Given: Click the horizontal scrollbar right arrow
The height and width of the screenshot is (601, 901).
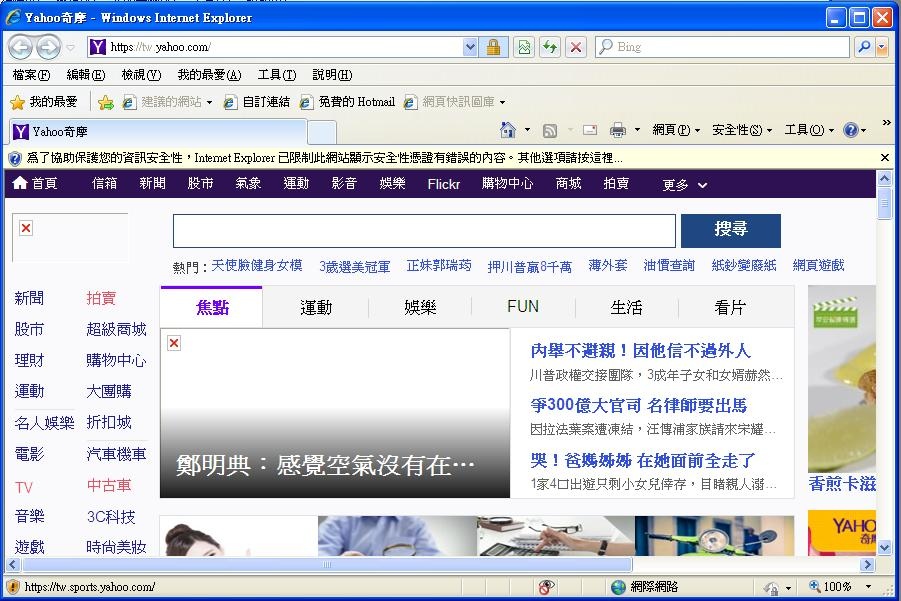Looking at the screenshot, I should pyautogui.click(x=868, y=565).
